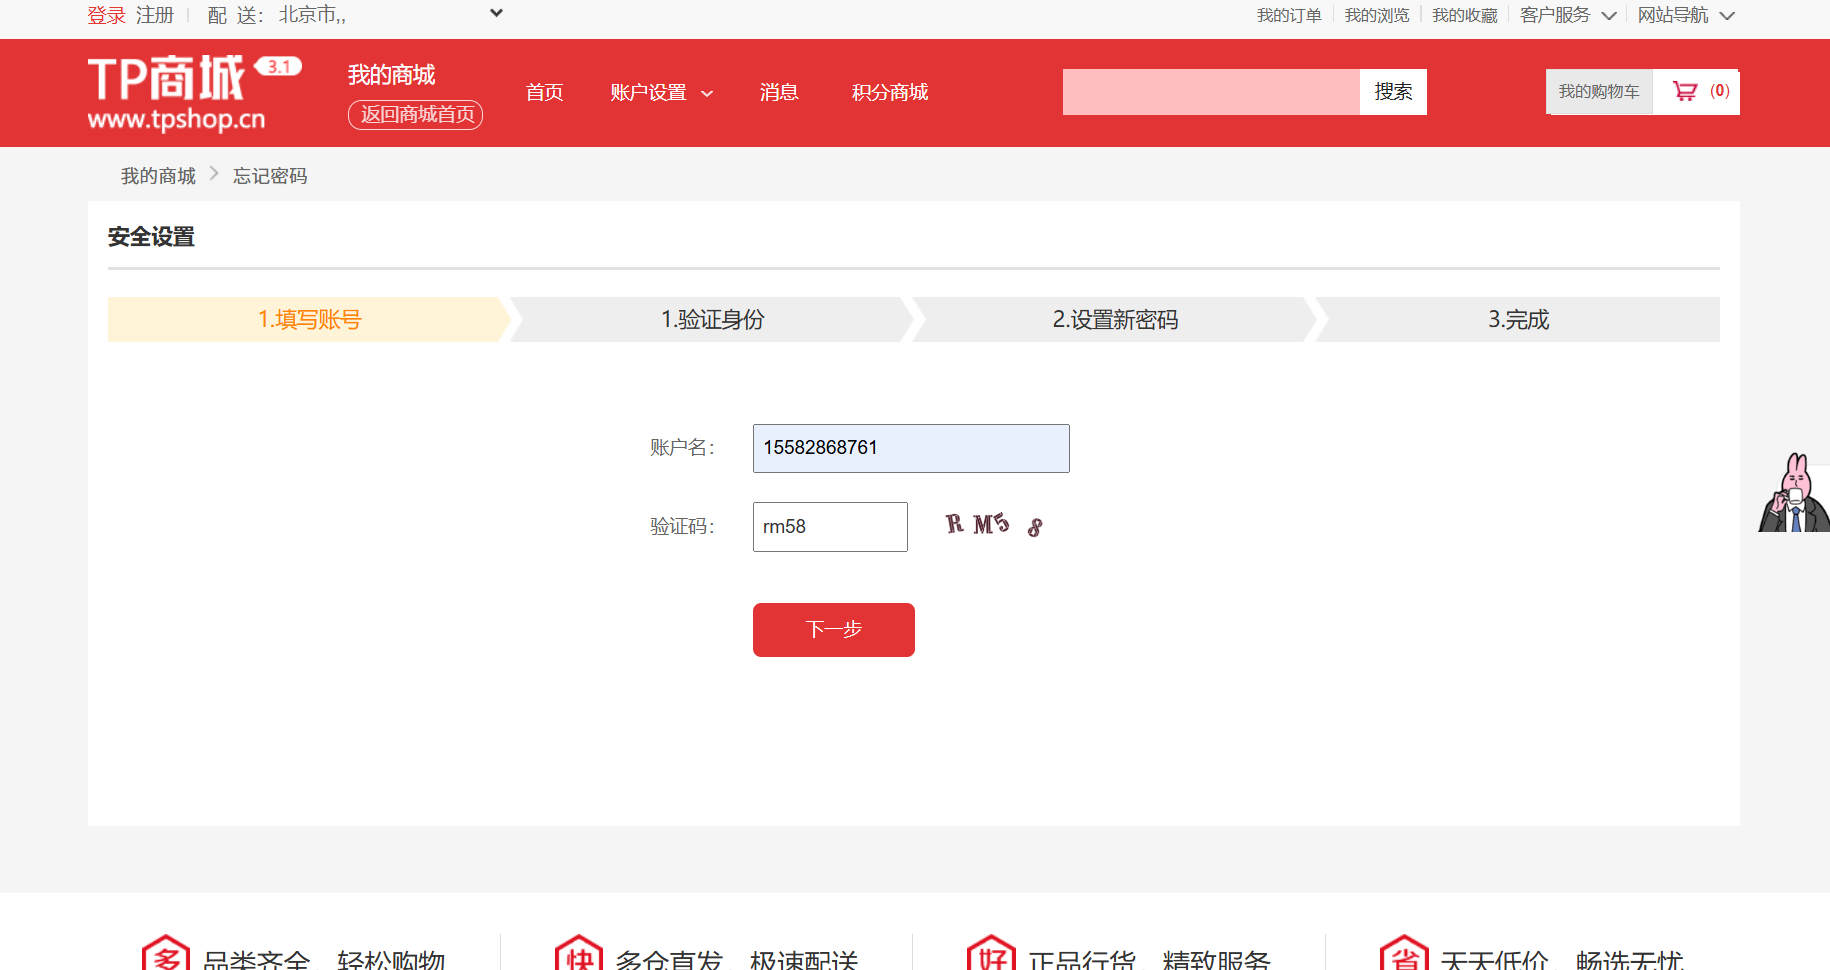Click the 搜索 search button
The width and height of the screenshot is (1830, 970).
[x=1392, y=91]
